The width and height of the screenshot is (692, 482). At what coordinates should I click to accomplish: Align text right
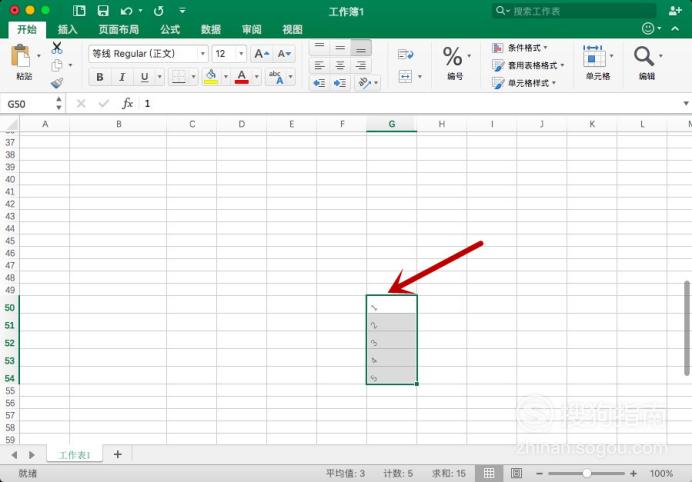tap(361, 65)
